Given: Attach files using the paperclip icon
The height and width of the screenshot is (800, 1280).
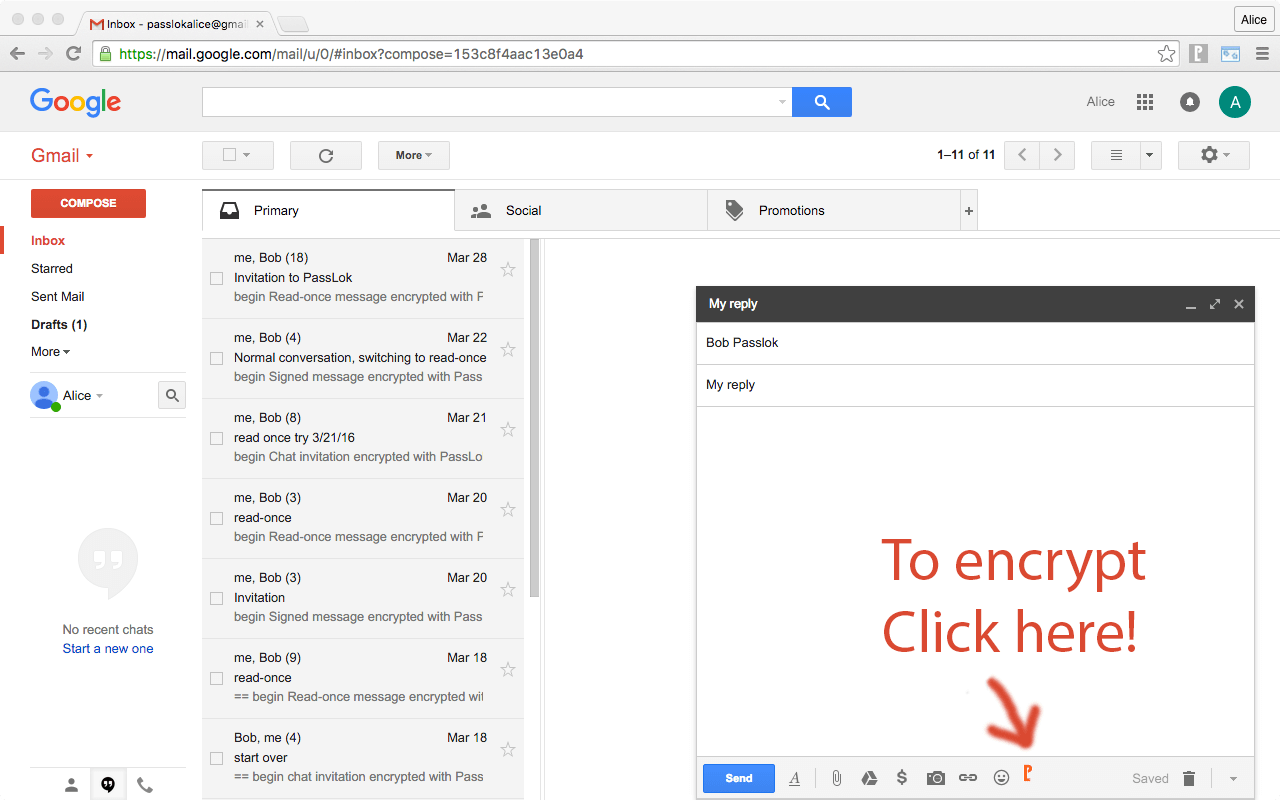Looking at the screenshot, I should click(837, 778).
